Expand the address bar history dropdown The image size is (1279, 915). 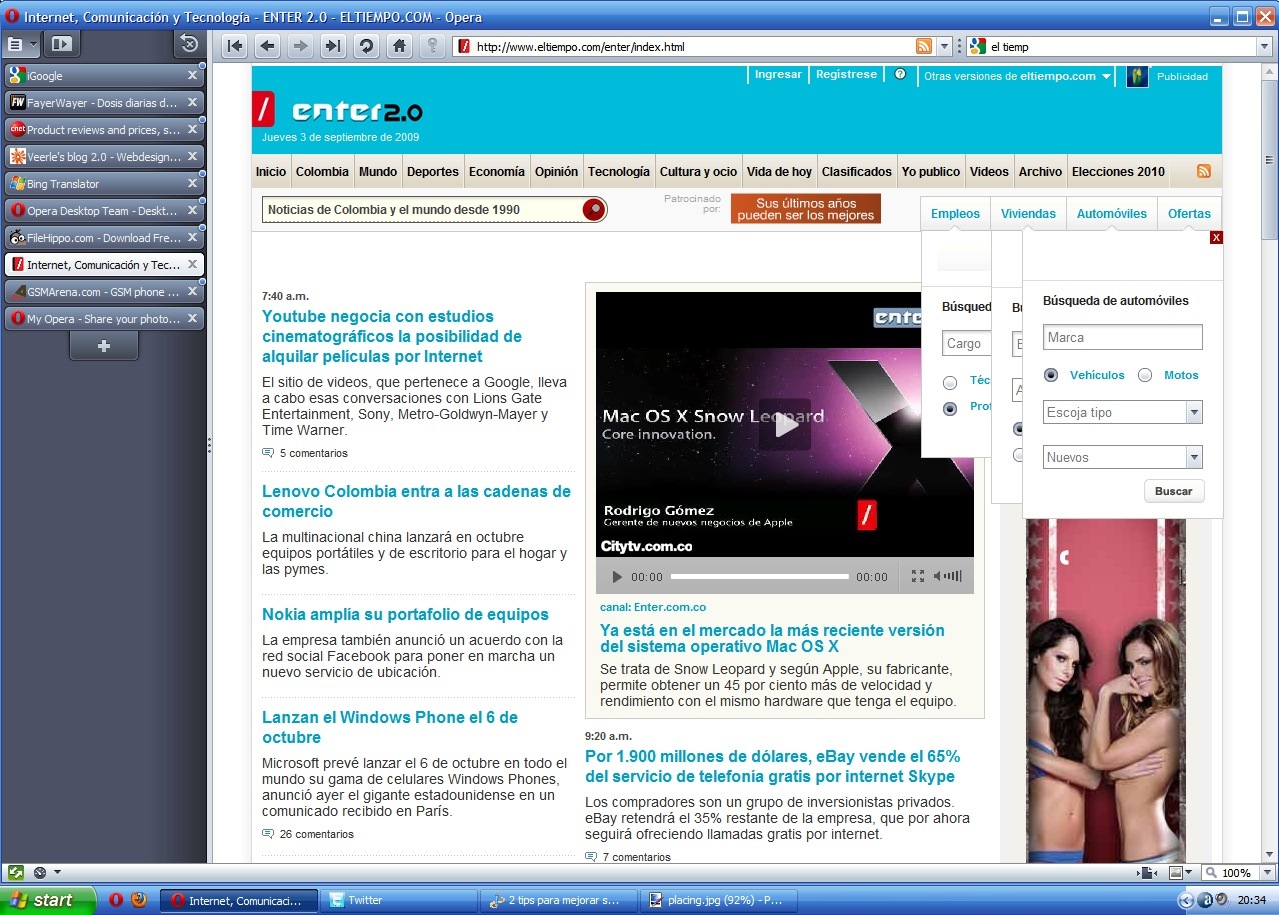tap(945, 46)
